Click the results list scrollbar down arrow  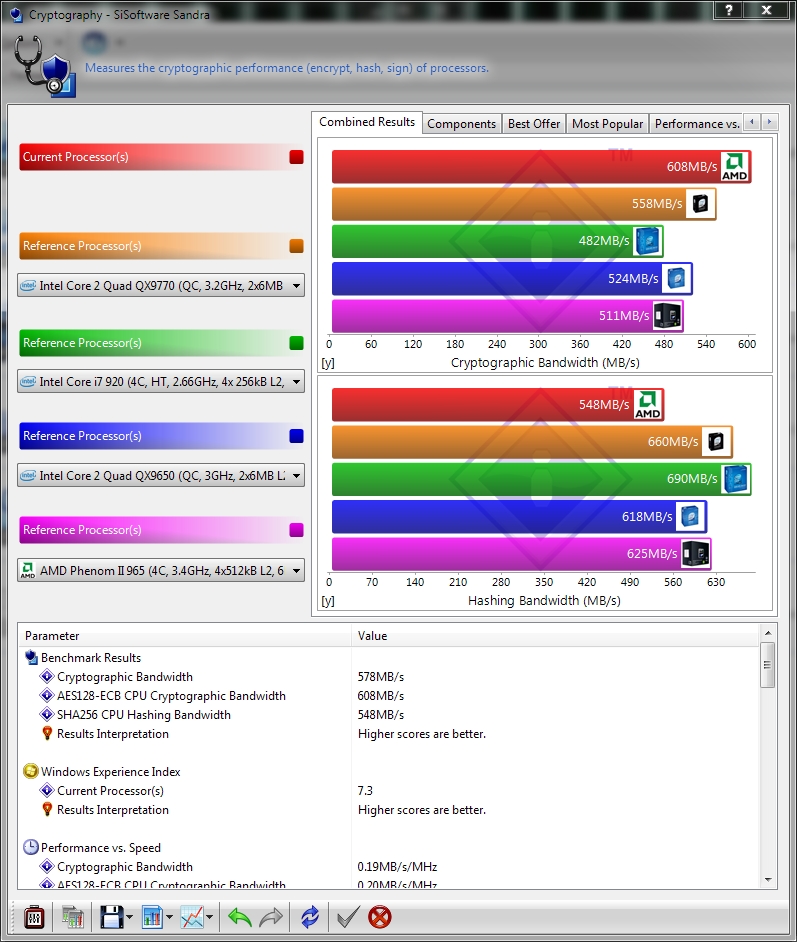point(768,880)
